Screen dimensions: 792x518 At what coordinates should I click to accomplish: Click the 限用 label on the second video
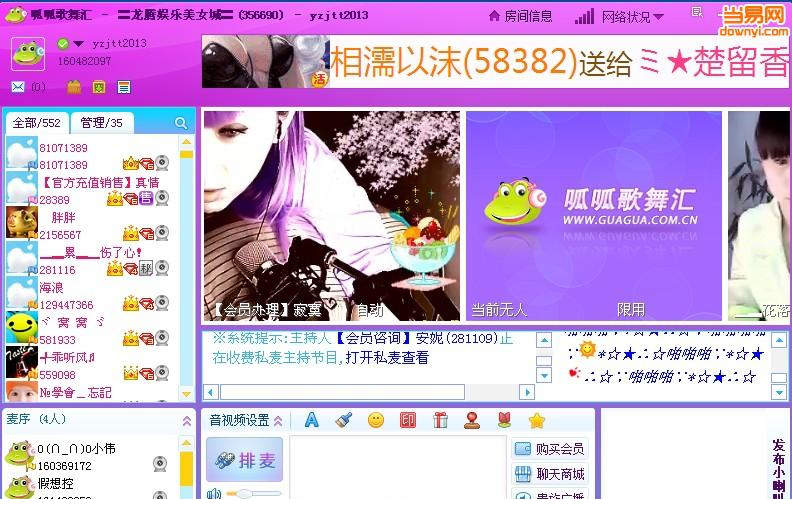(630, 309)
